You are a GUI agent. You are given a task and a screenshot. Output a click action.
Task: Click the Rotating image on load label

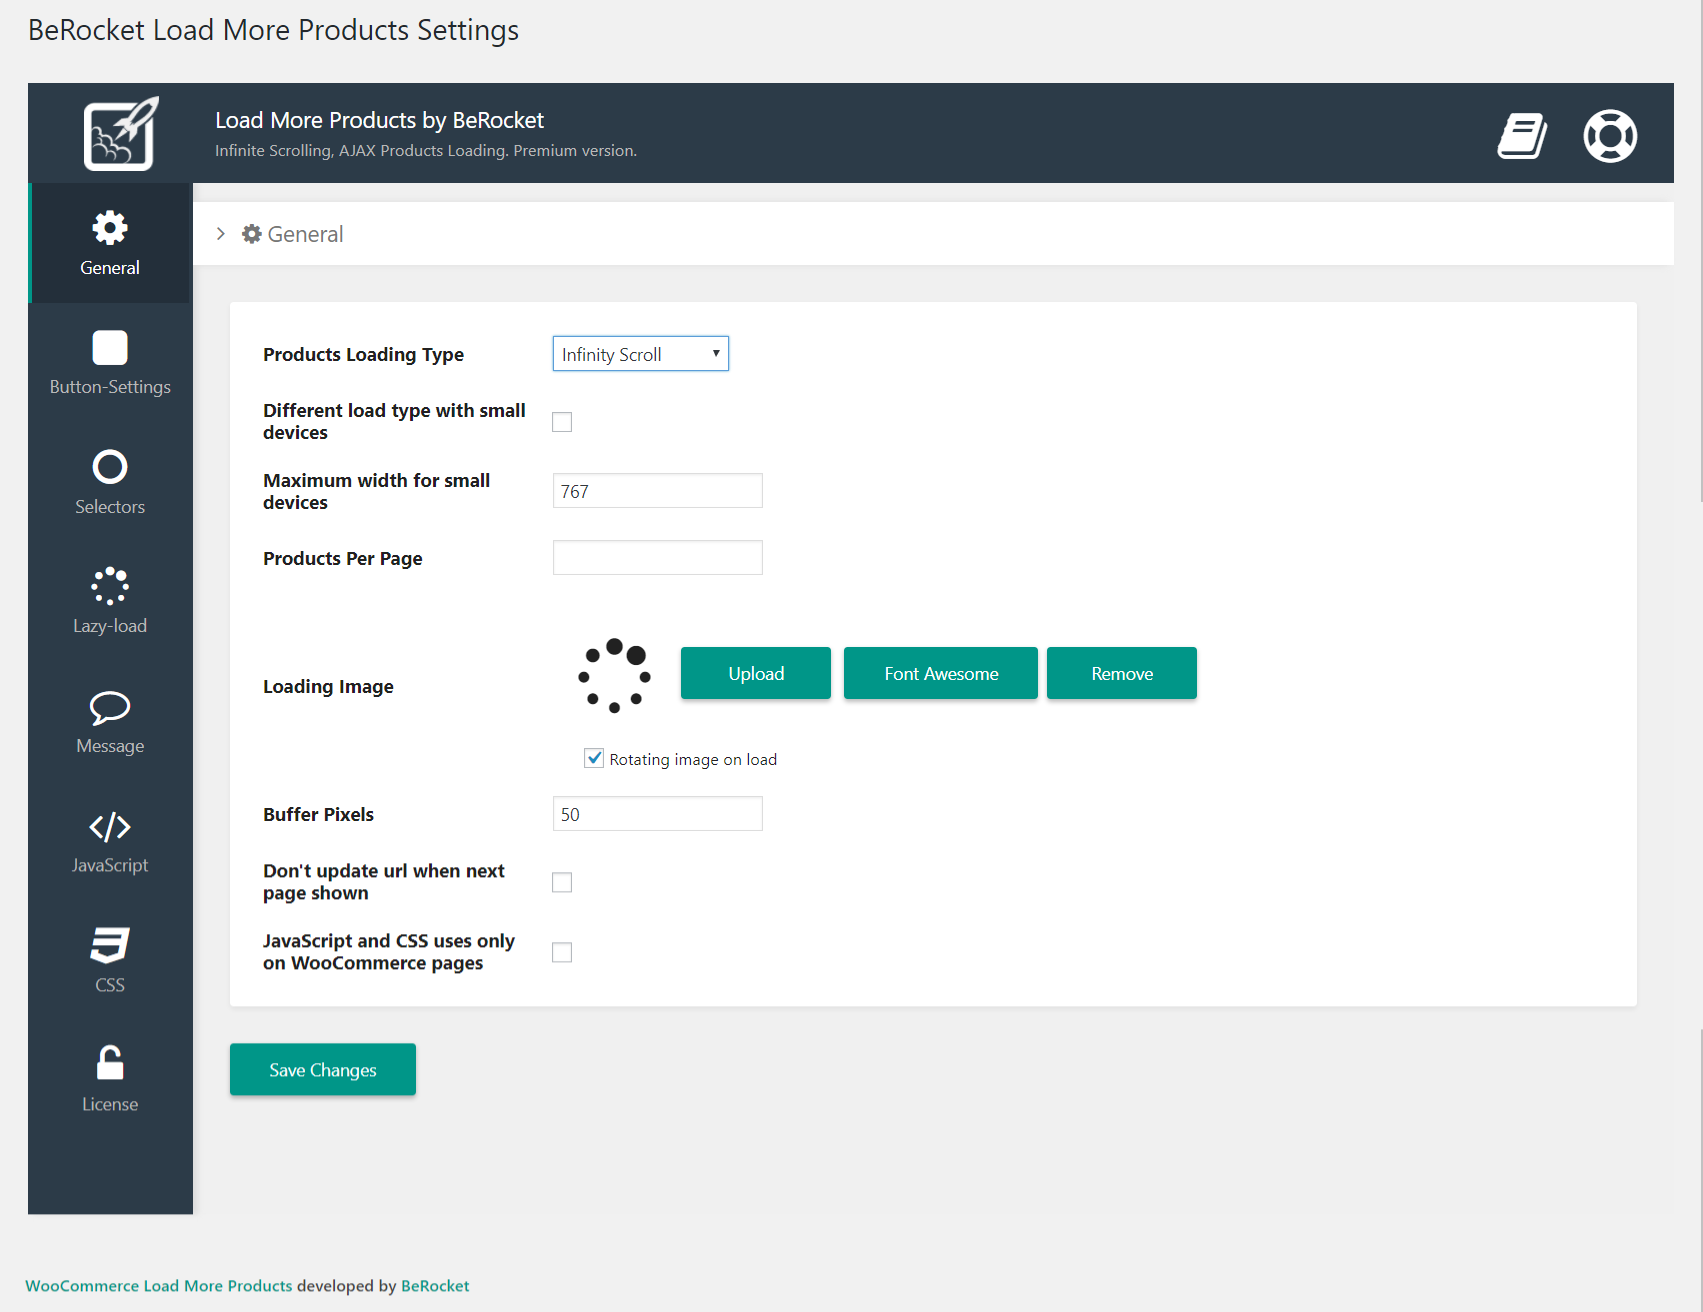(693, 760)
